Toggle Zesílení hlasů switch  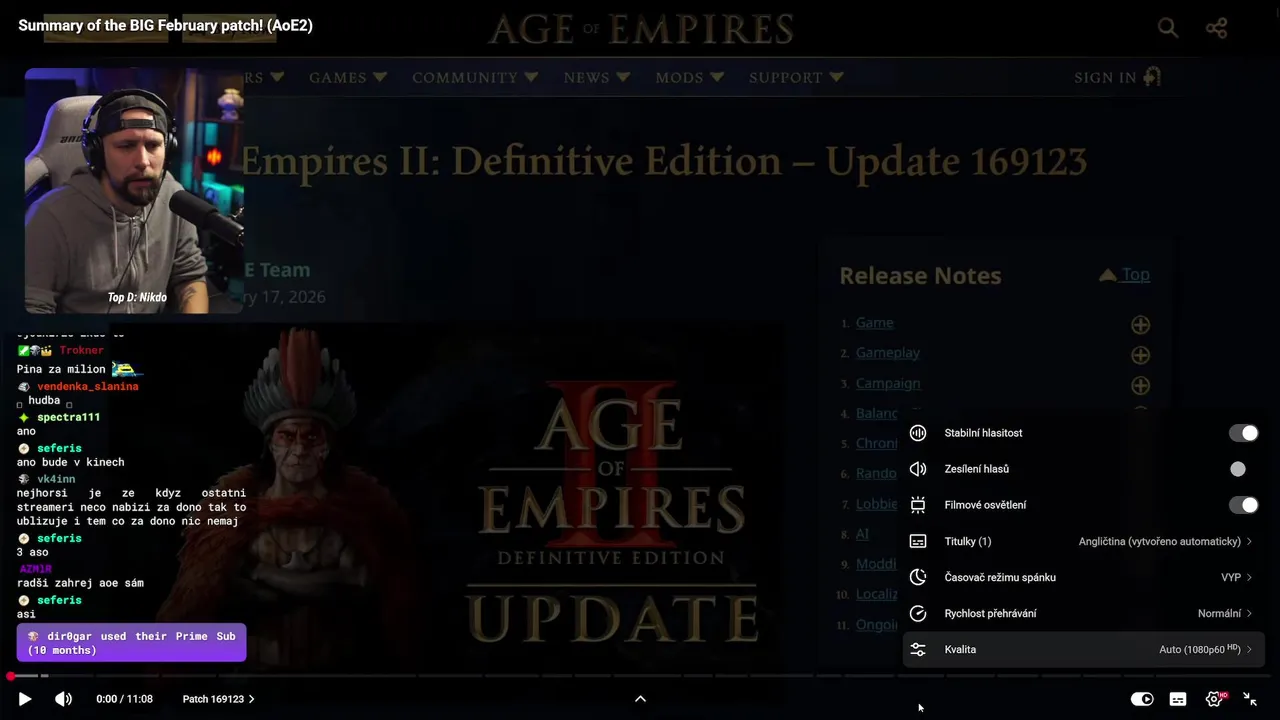coord(1243,469)
